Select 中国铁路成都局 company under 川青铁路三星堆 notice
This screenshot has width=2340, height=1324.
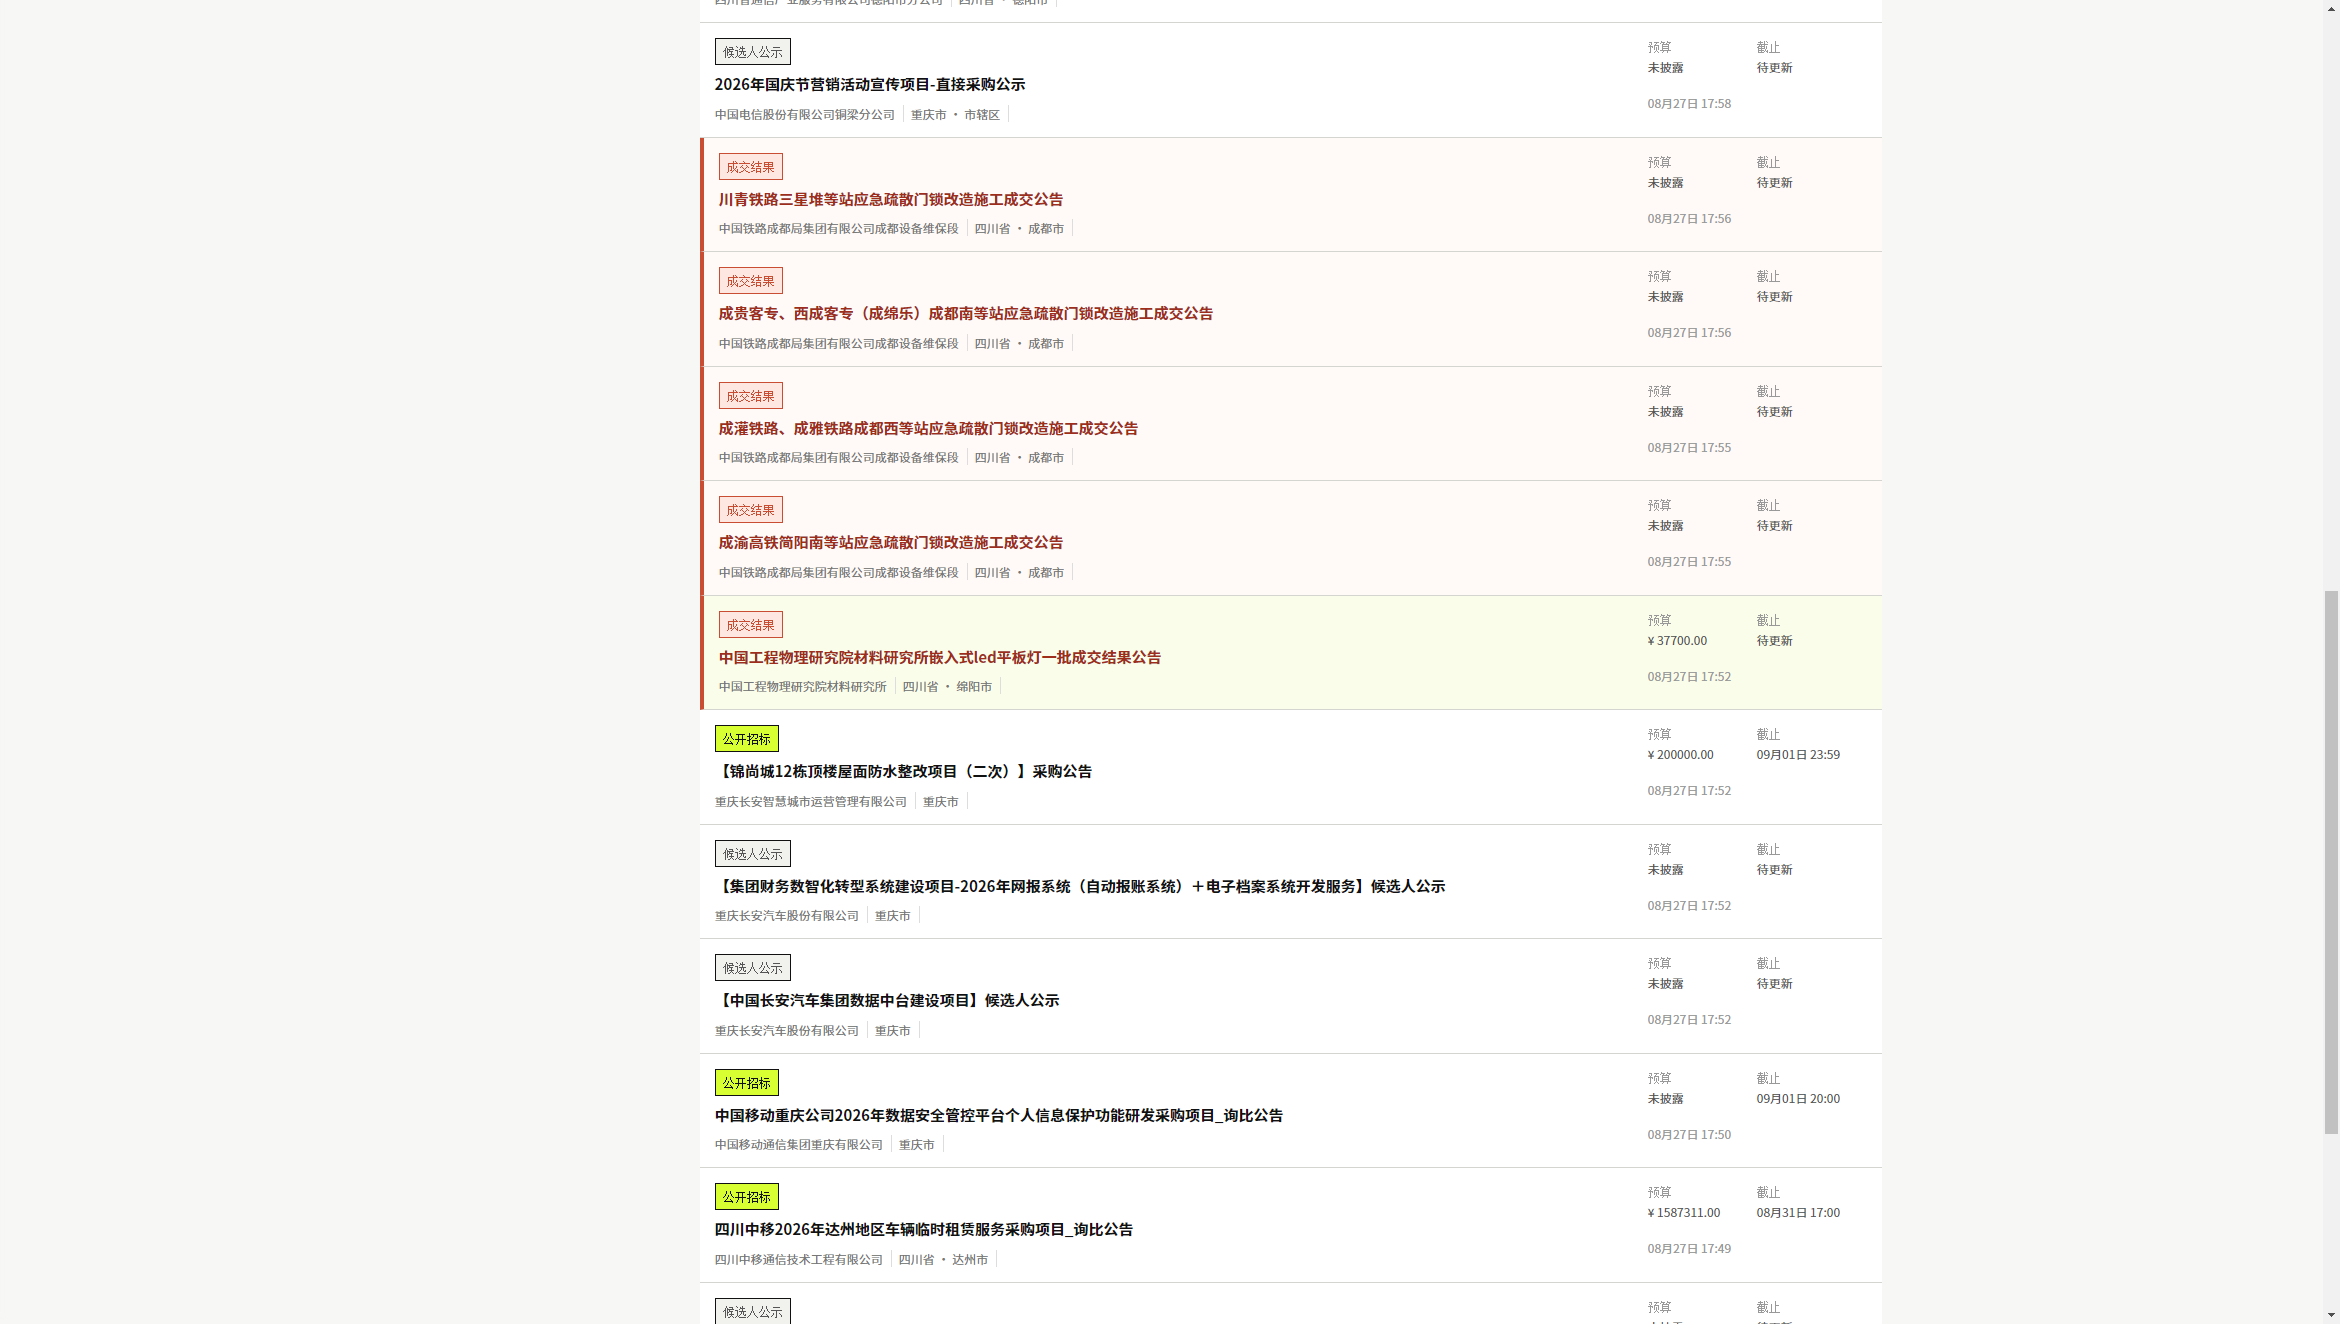click(838, 229)
